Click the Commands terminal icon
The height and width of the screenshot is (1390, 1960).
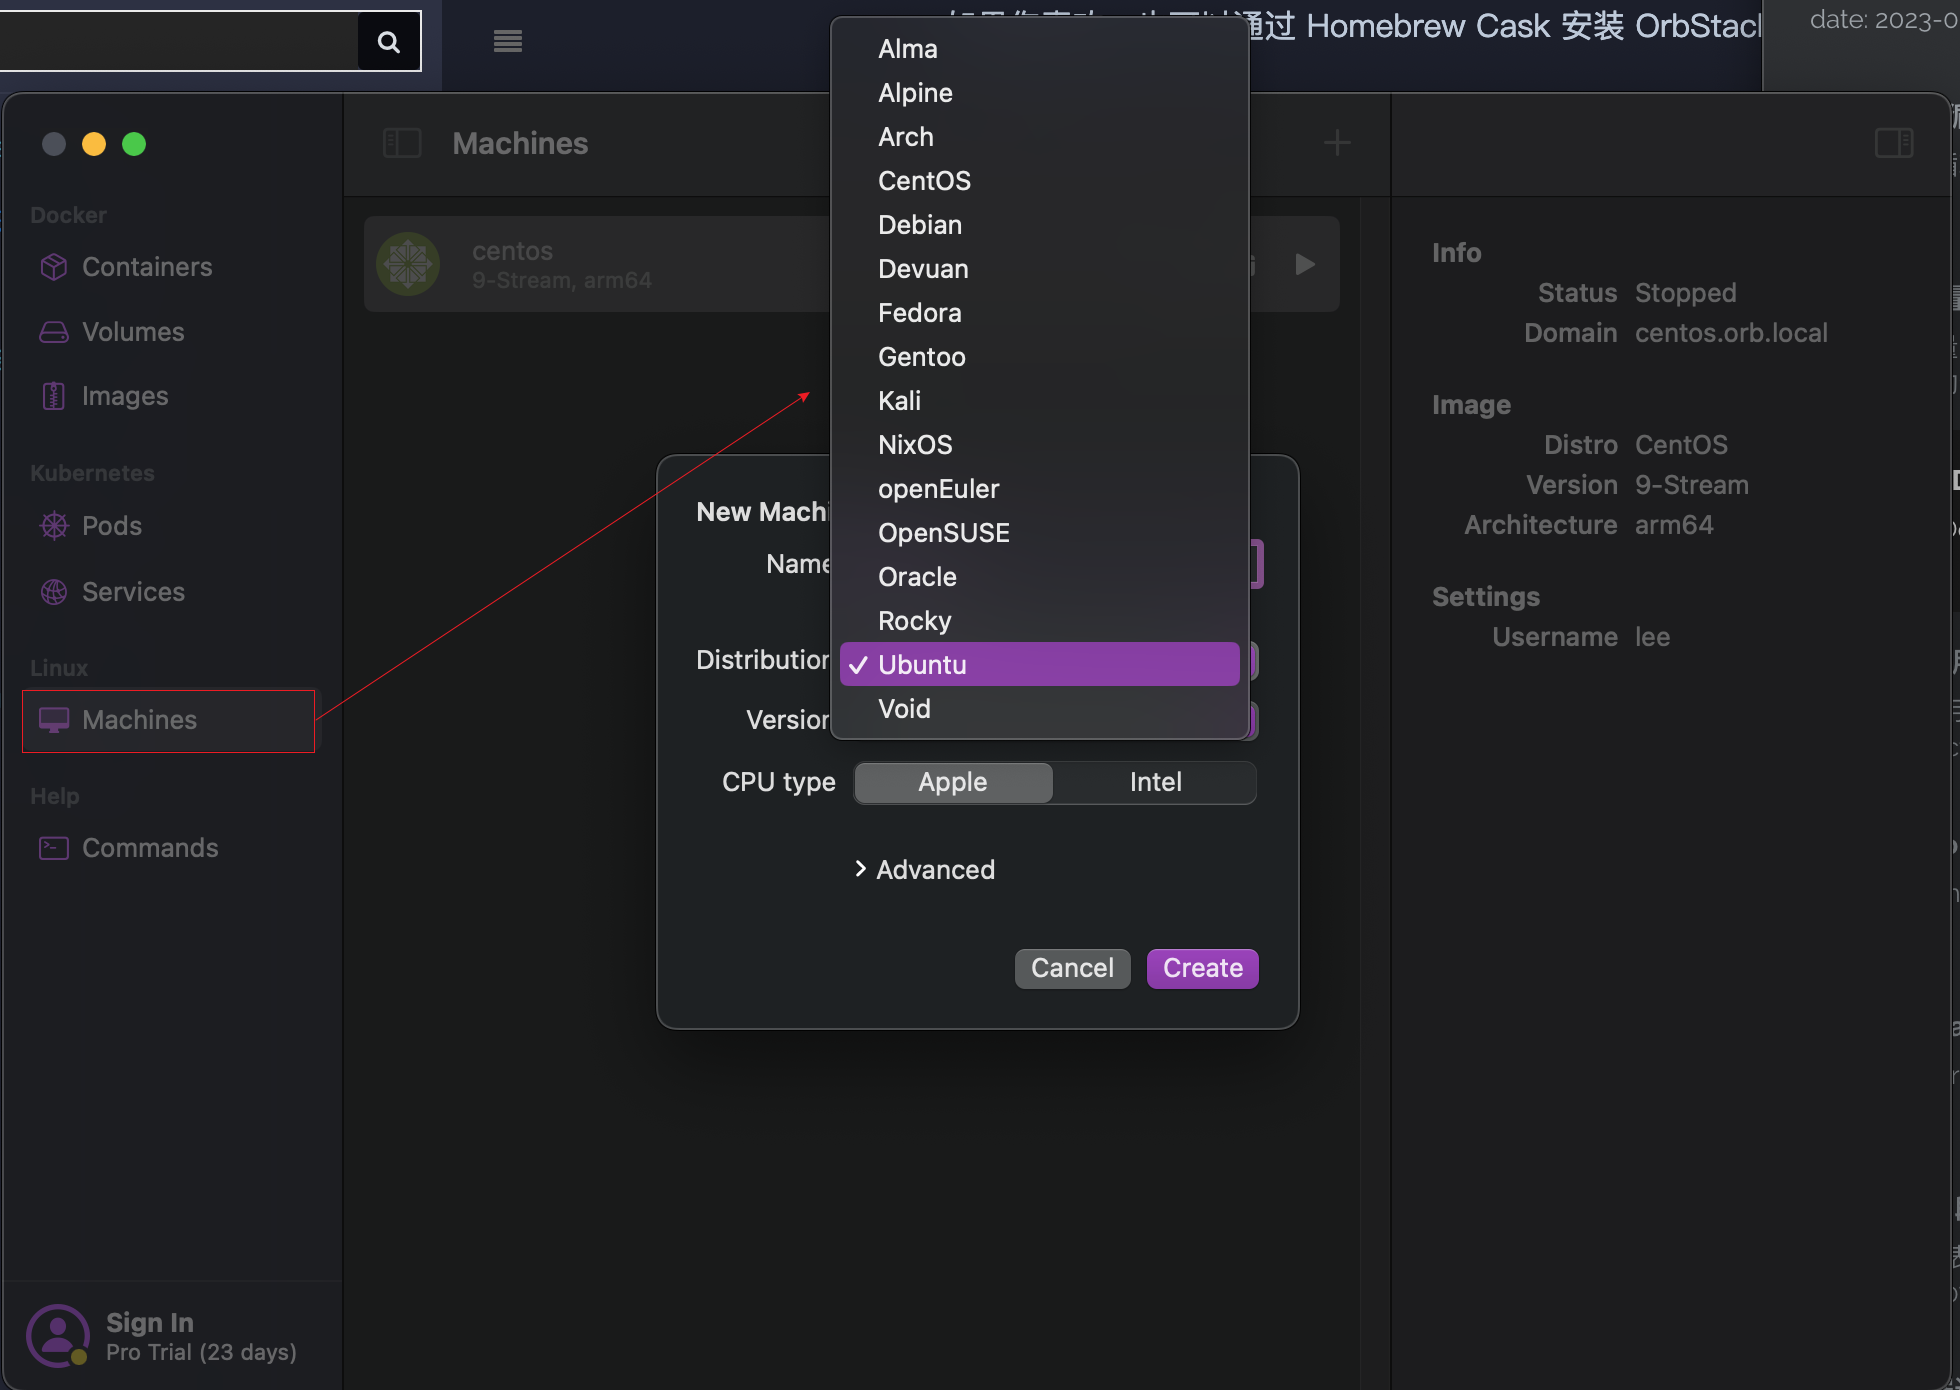pos(54,848)
